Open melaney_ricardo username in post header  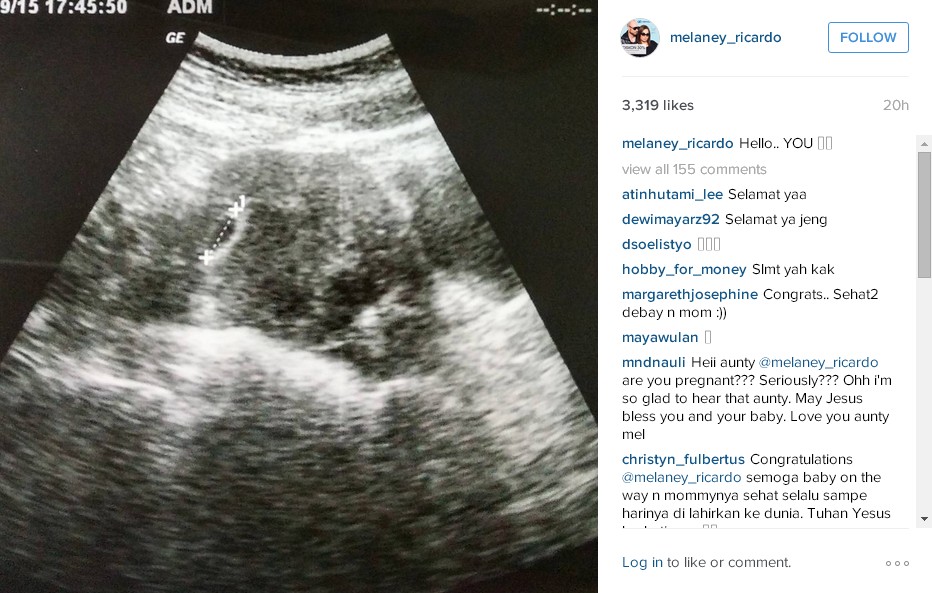[725, 37]
